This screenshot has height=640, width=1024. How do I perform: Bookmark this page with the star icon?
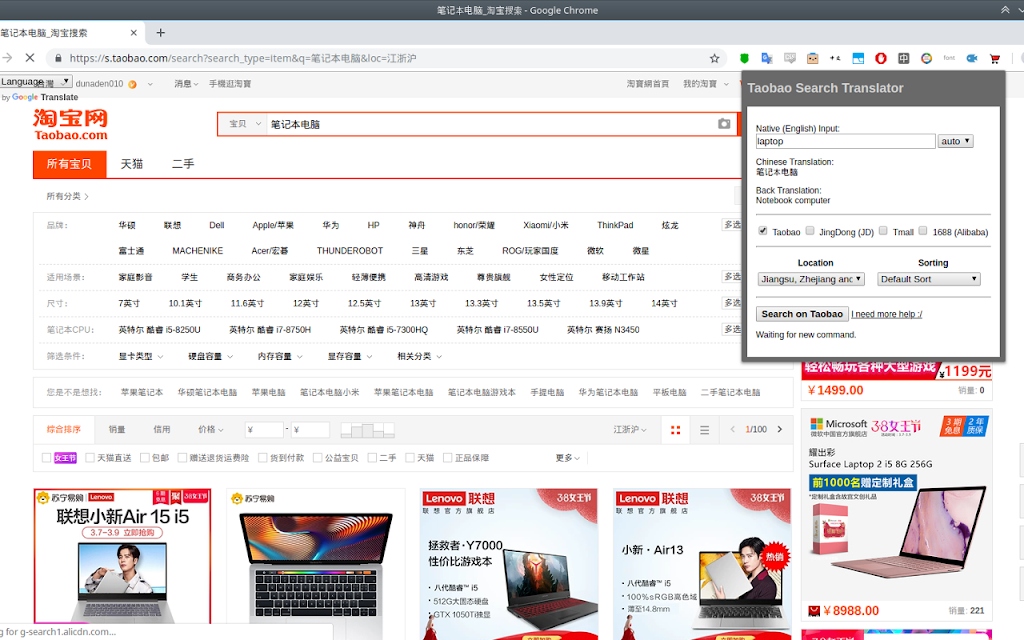tap(714, 58)
